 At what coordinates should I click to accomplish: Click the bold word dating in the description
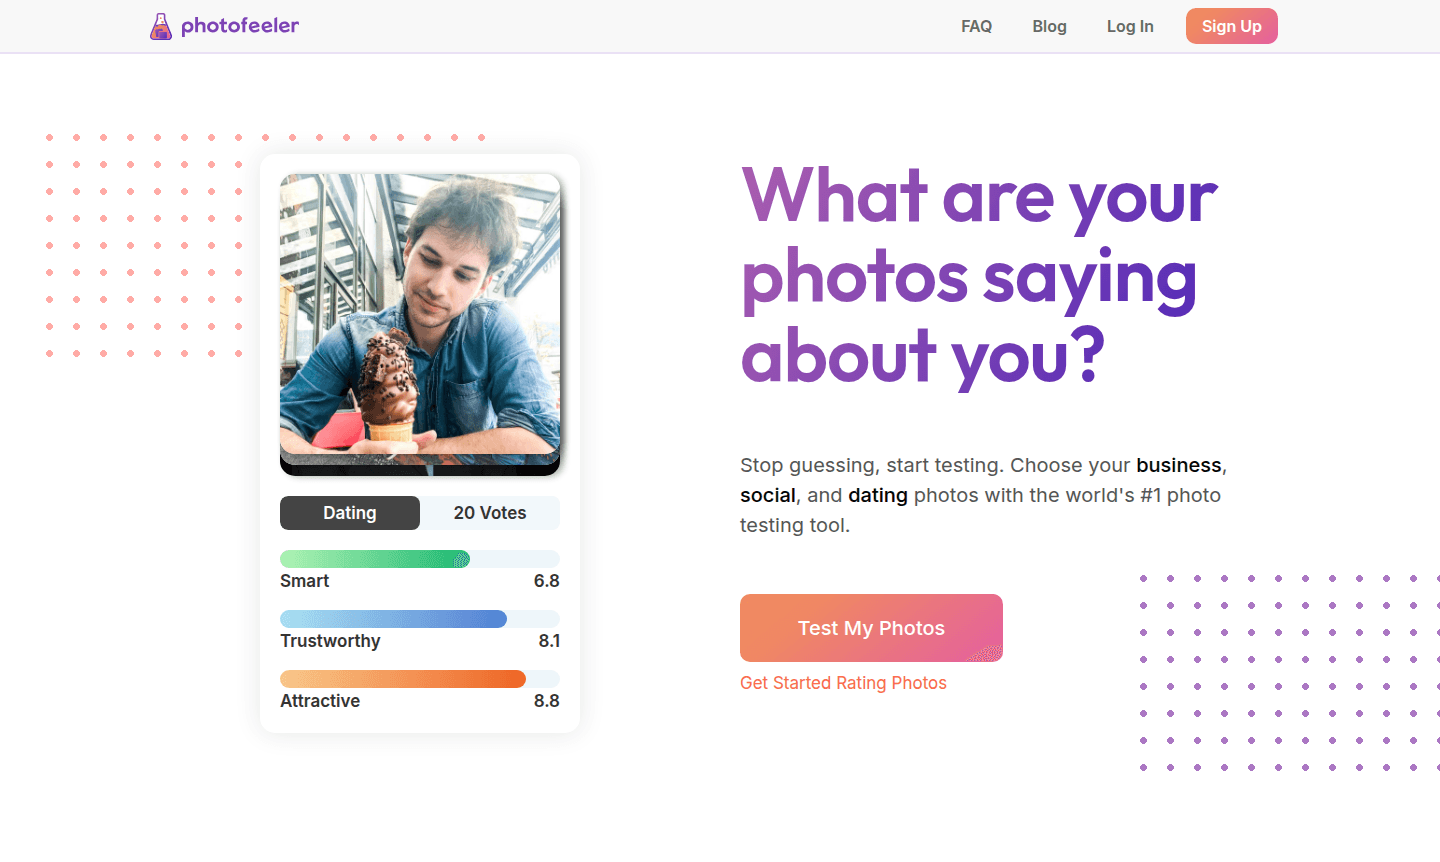click(878, 495)
